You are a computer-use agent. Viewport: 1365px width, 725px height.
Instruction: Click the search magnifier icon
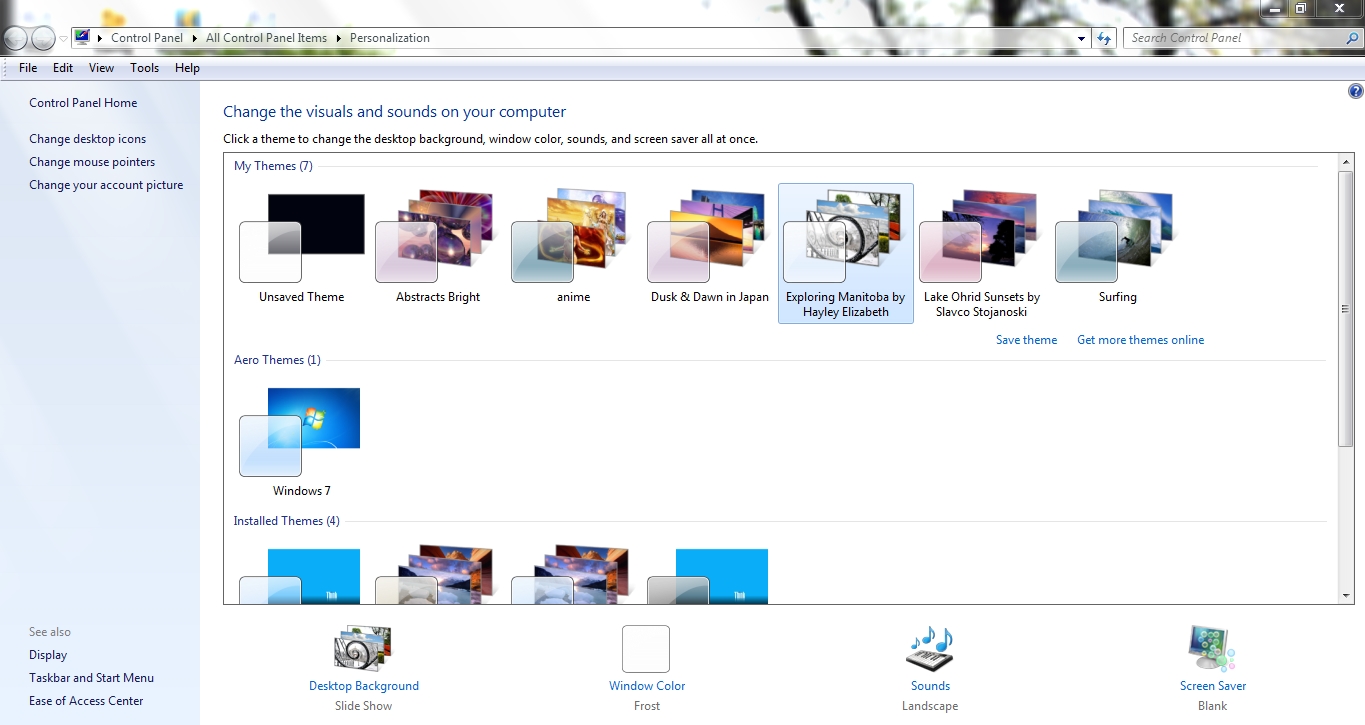click(x=1351, y=38)
